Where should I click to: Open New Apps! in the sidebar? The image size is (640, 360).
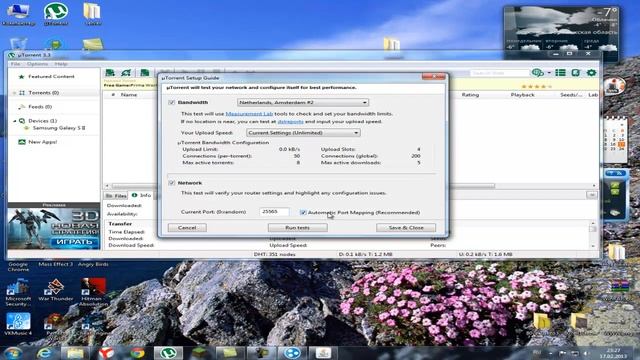click(x=42, y=142)
